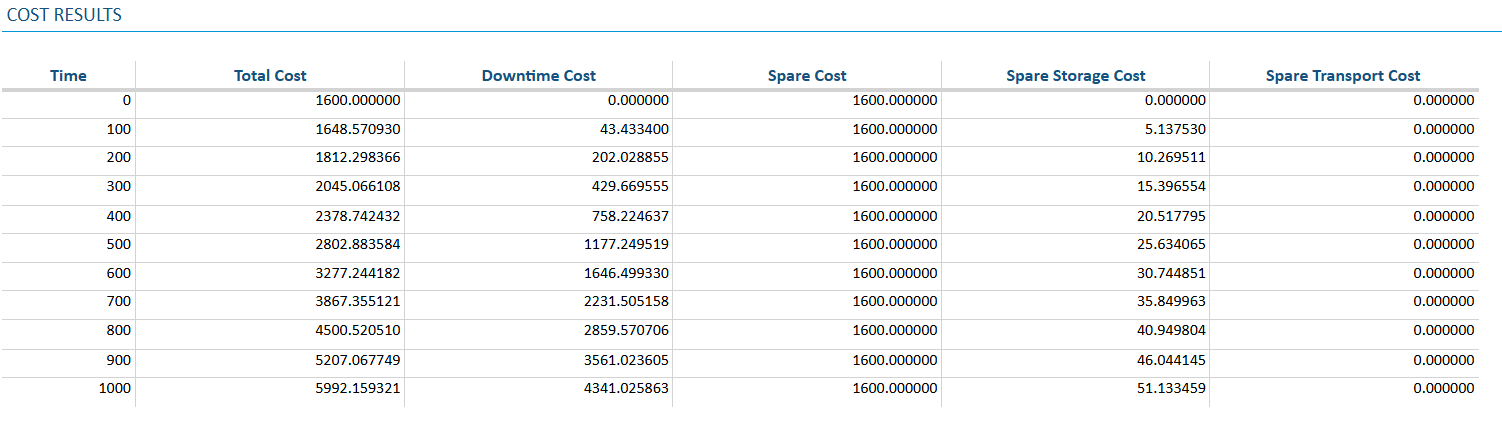This screenshot has height=421, width=1502.
Task: Click Downtime Cost value 1177.249519
Action: click(626, 244)
